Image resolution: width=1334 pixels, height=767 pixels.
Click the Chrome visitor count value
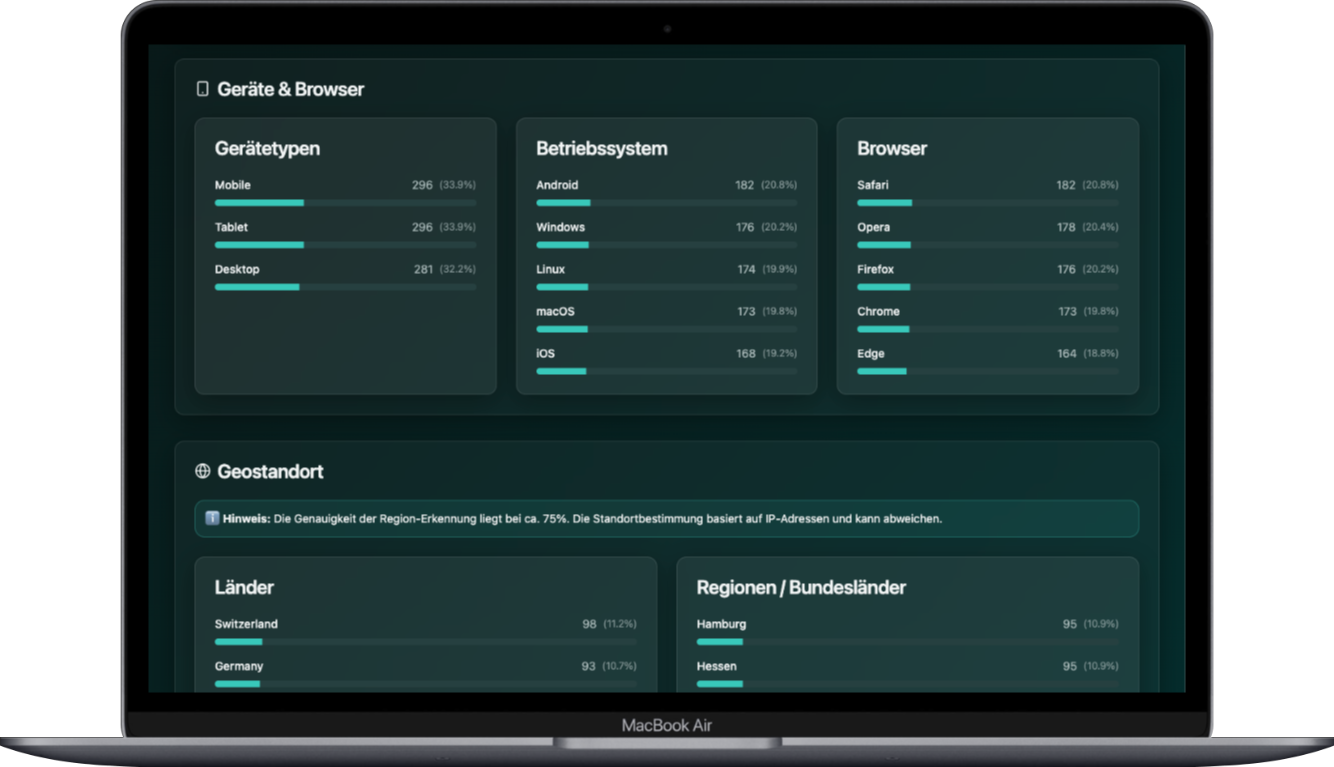[1067, 312]
